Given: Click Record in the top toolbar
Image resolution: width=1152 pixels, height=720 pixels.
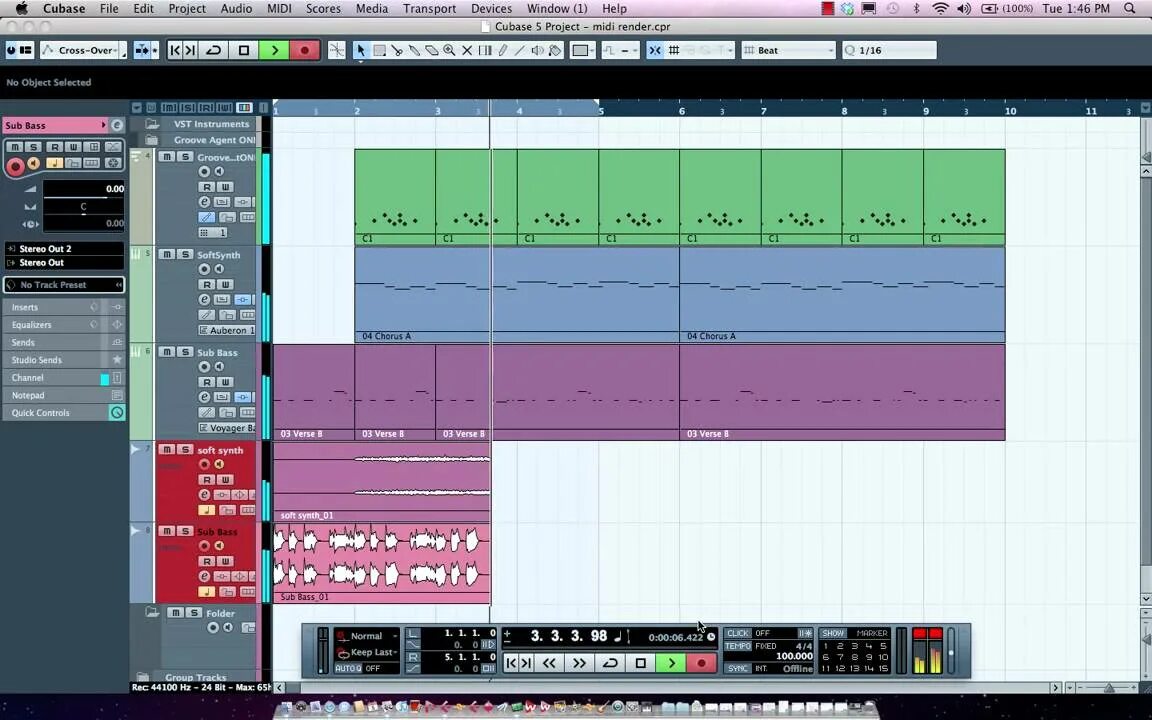Looking at the screenshot, I should 304,50.
